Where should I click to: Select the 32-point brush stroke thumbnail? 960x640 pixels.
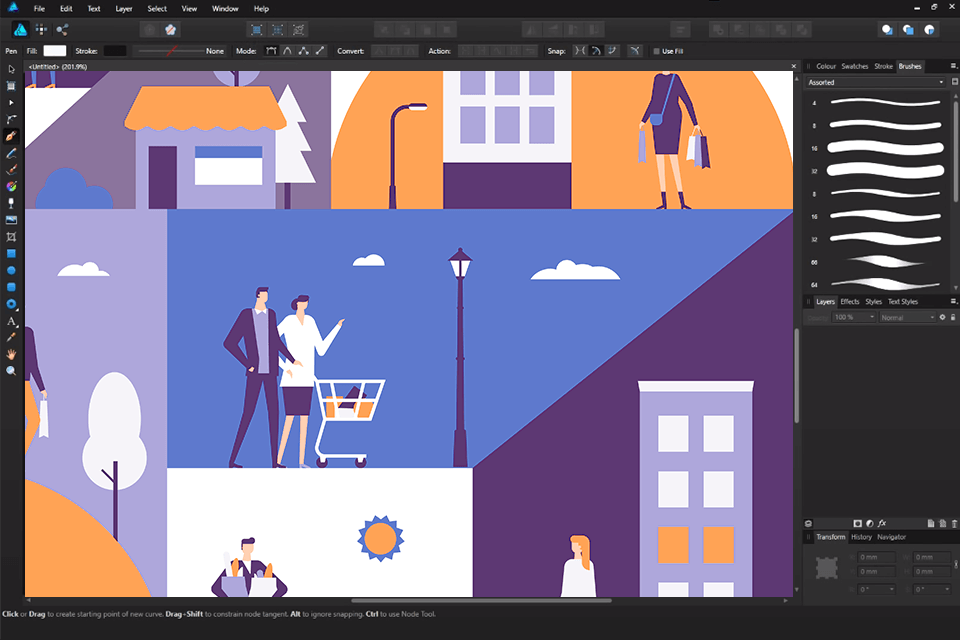880,169
